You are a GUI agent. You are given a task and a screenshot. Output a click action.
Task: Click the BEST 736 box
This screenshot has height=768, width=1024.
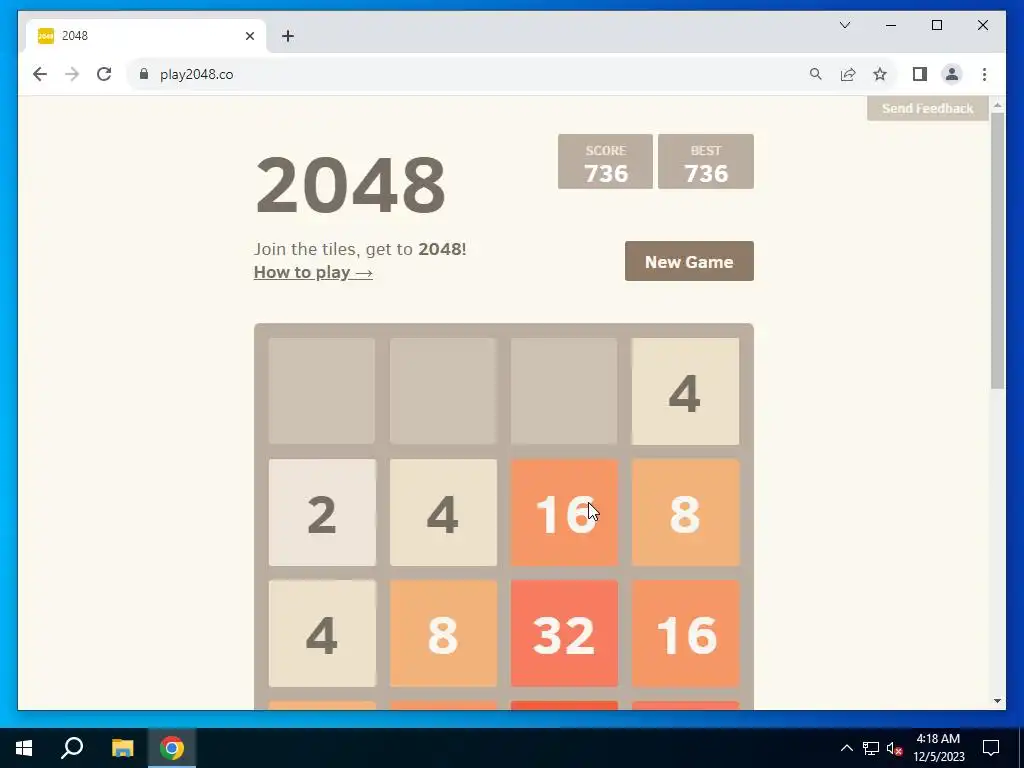click(706, 161)
